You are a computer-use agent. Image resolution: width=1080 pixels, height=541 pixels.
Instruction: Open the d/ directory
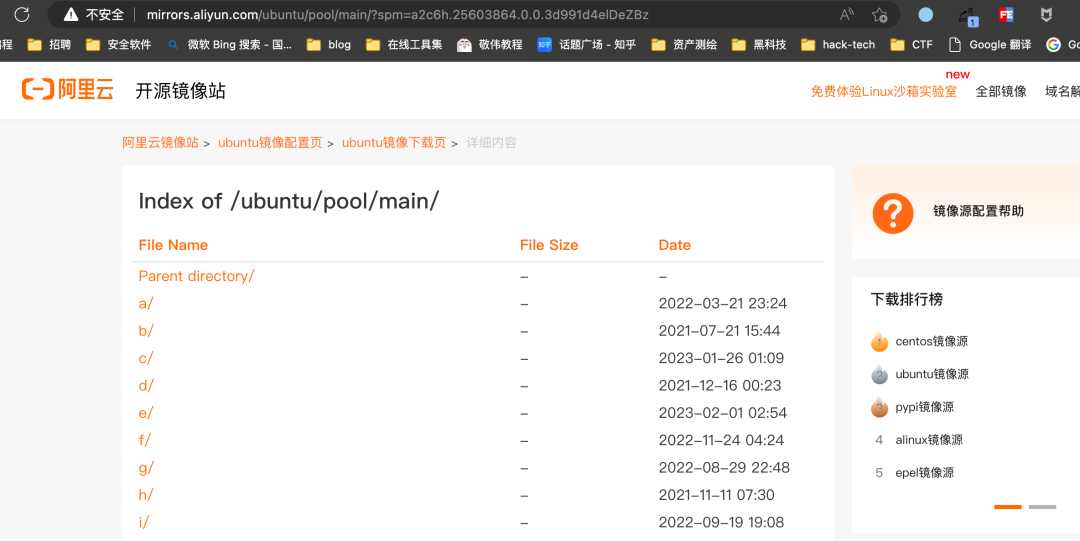click(146, 385)
